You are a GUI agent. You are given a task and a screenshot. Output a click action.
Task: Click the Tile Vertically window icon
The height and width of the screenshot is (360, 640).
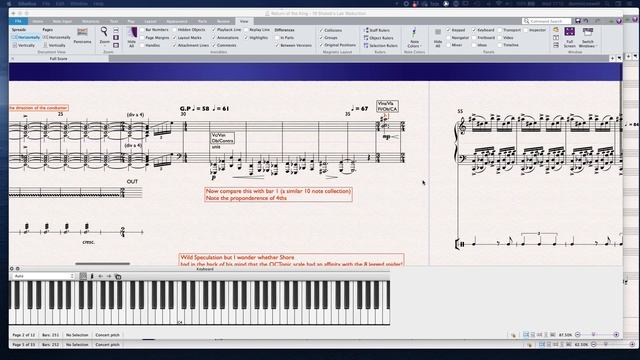(556, 38)
